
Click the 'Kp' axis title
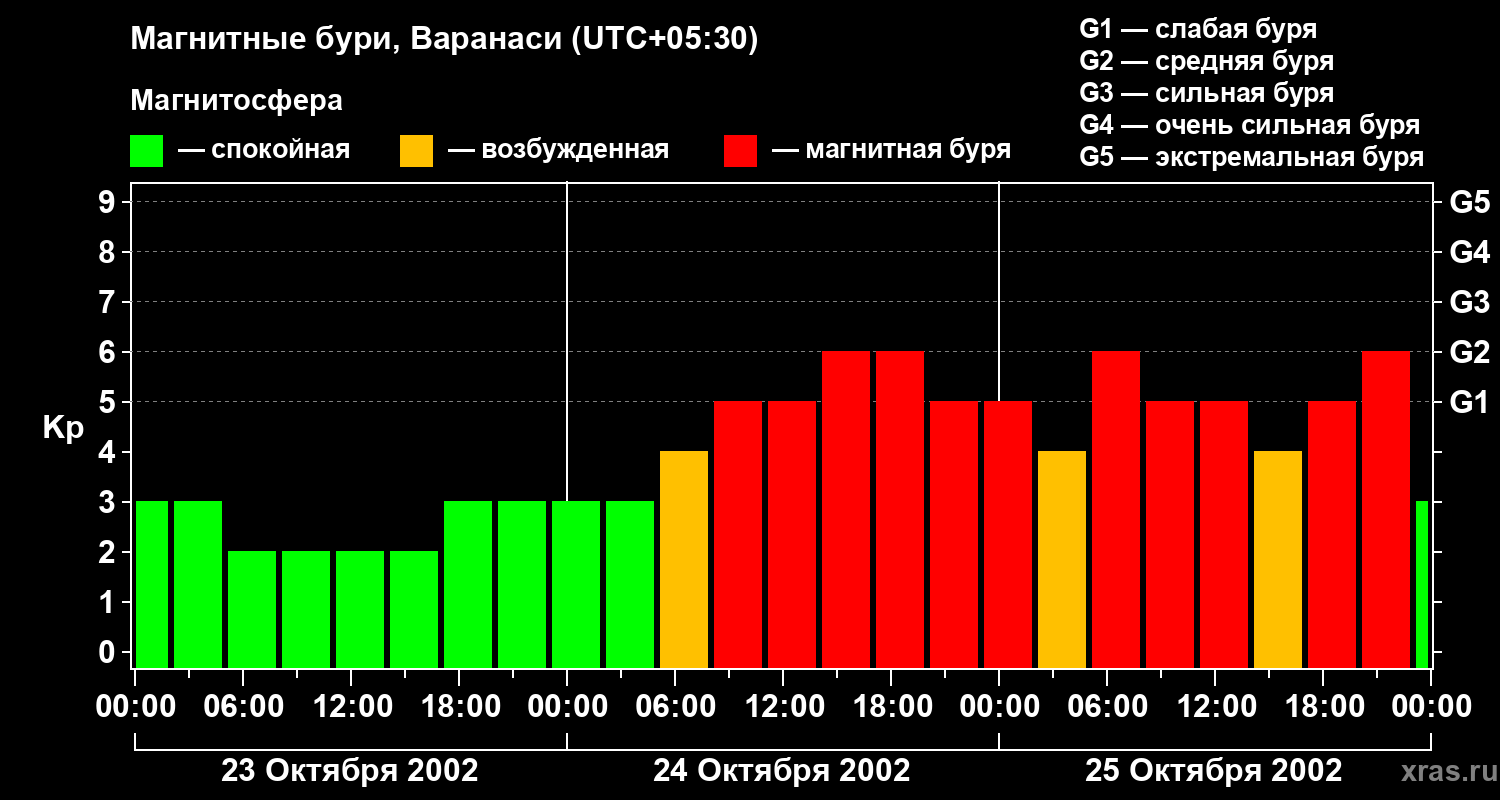click(x=64, y=427)
